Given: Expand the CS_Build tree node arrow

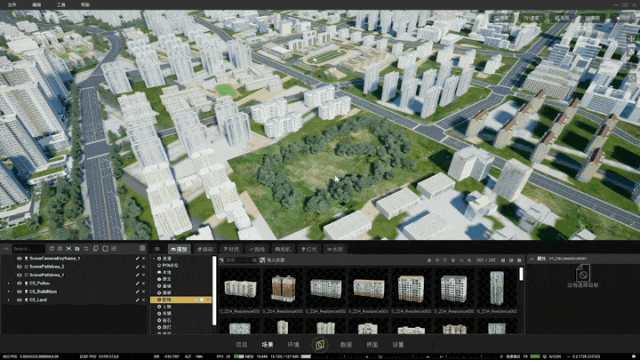Looking at the screenshot, I should coord(9,291).
